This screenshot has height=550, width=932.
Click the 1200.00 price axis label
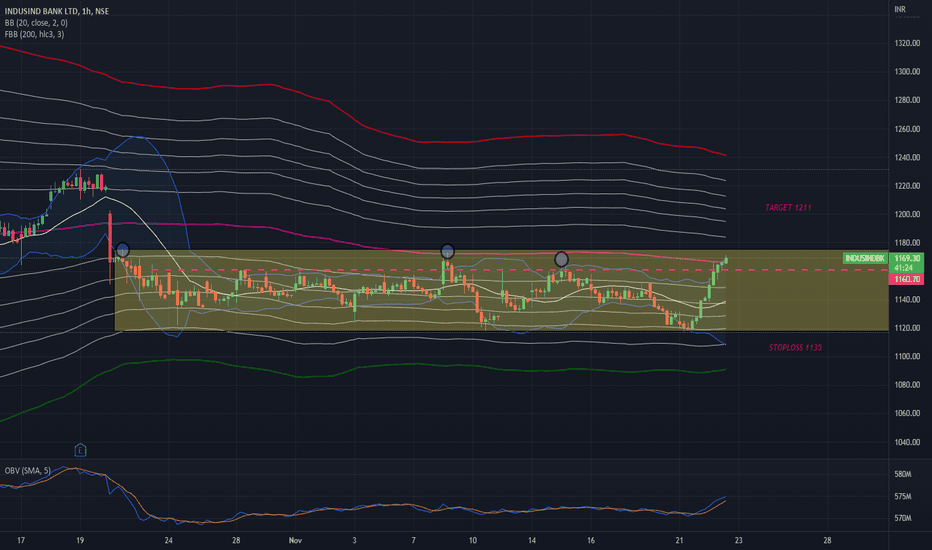tap(907, 214)
